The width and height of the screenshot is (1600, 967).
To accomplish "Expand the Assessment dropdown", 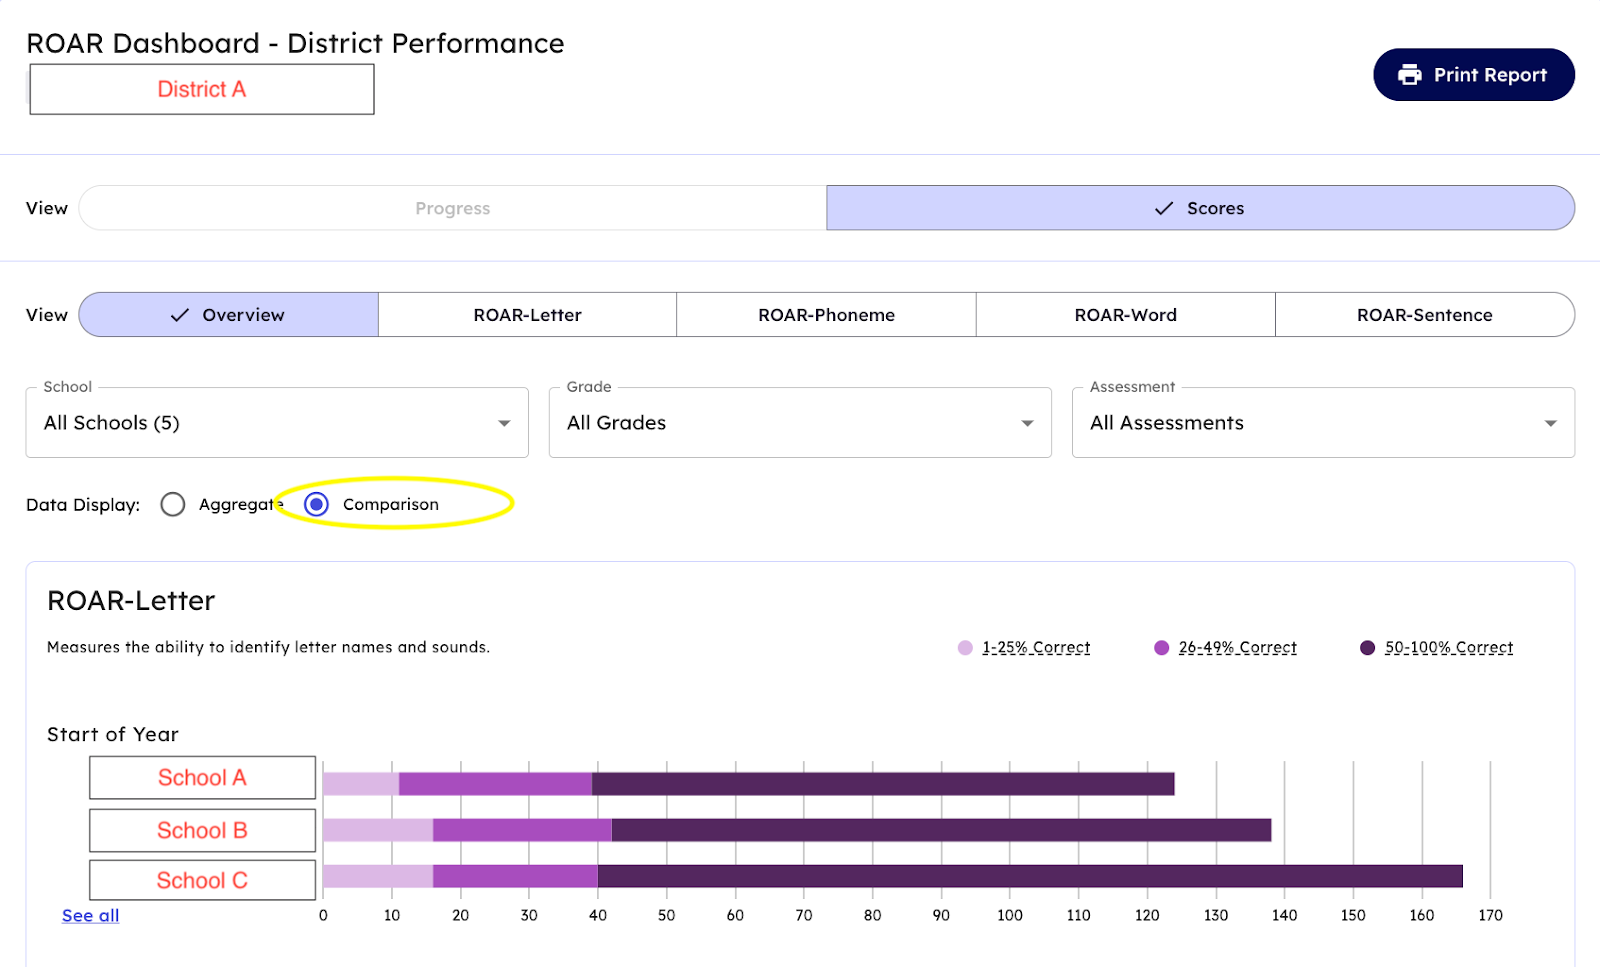I will [x=1323, y=423].
